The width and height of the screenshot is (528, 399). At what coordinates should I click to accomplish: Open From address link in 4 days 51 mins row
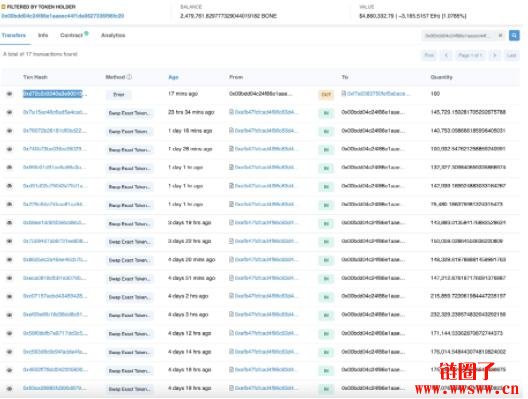point(266,278)
